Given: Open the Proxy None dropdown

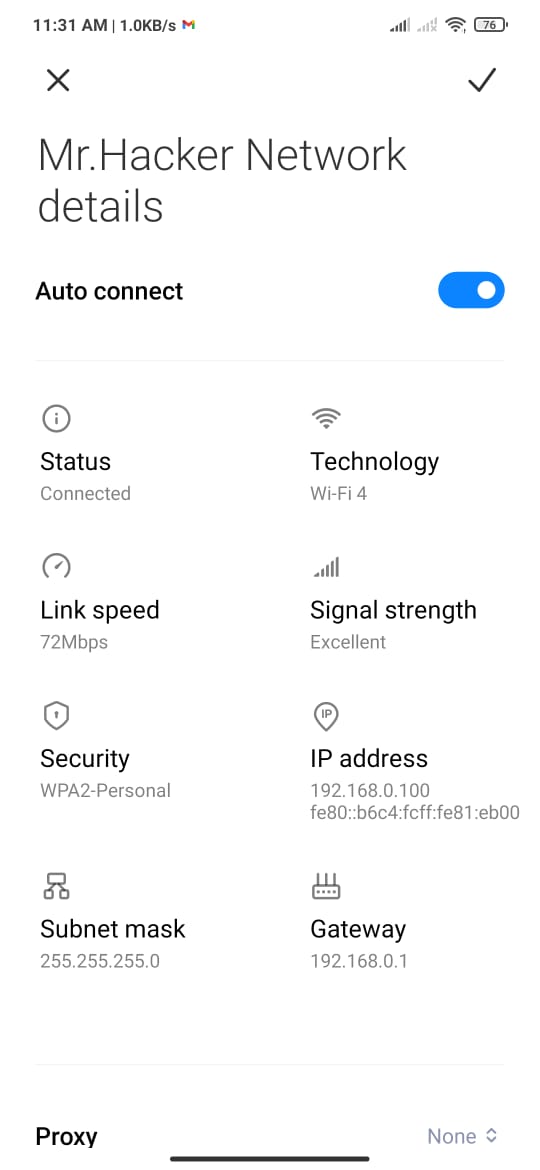Looking at the screenshot, I should (462, 1136).
